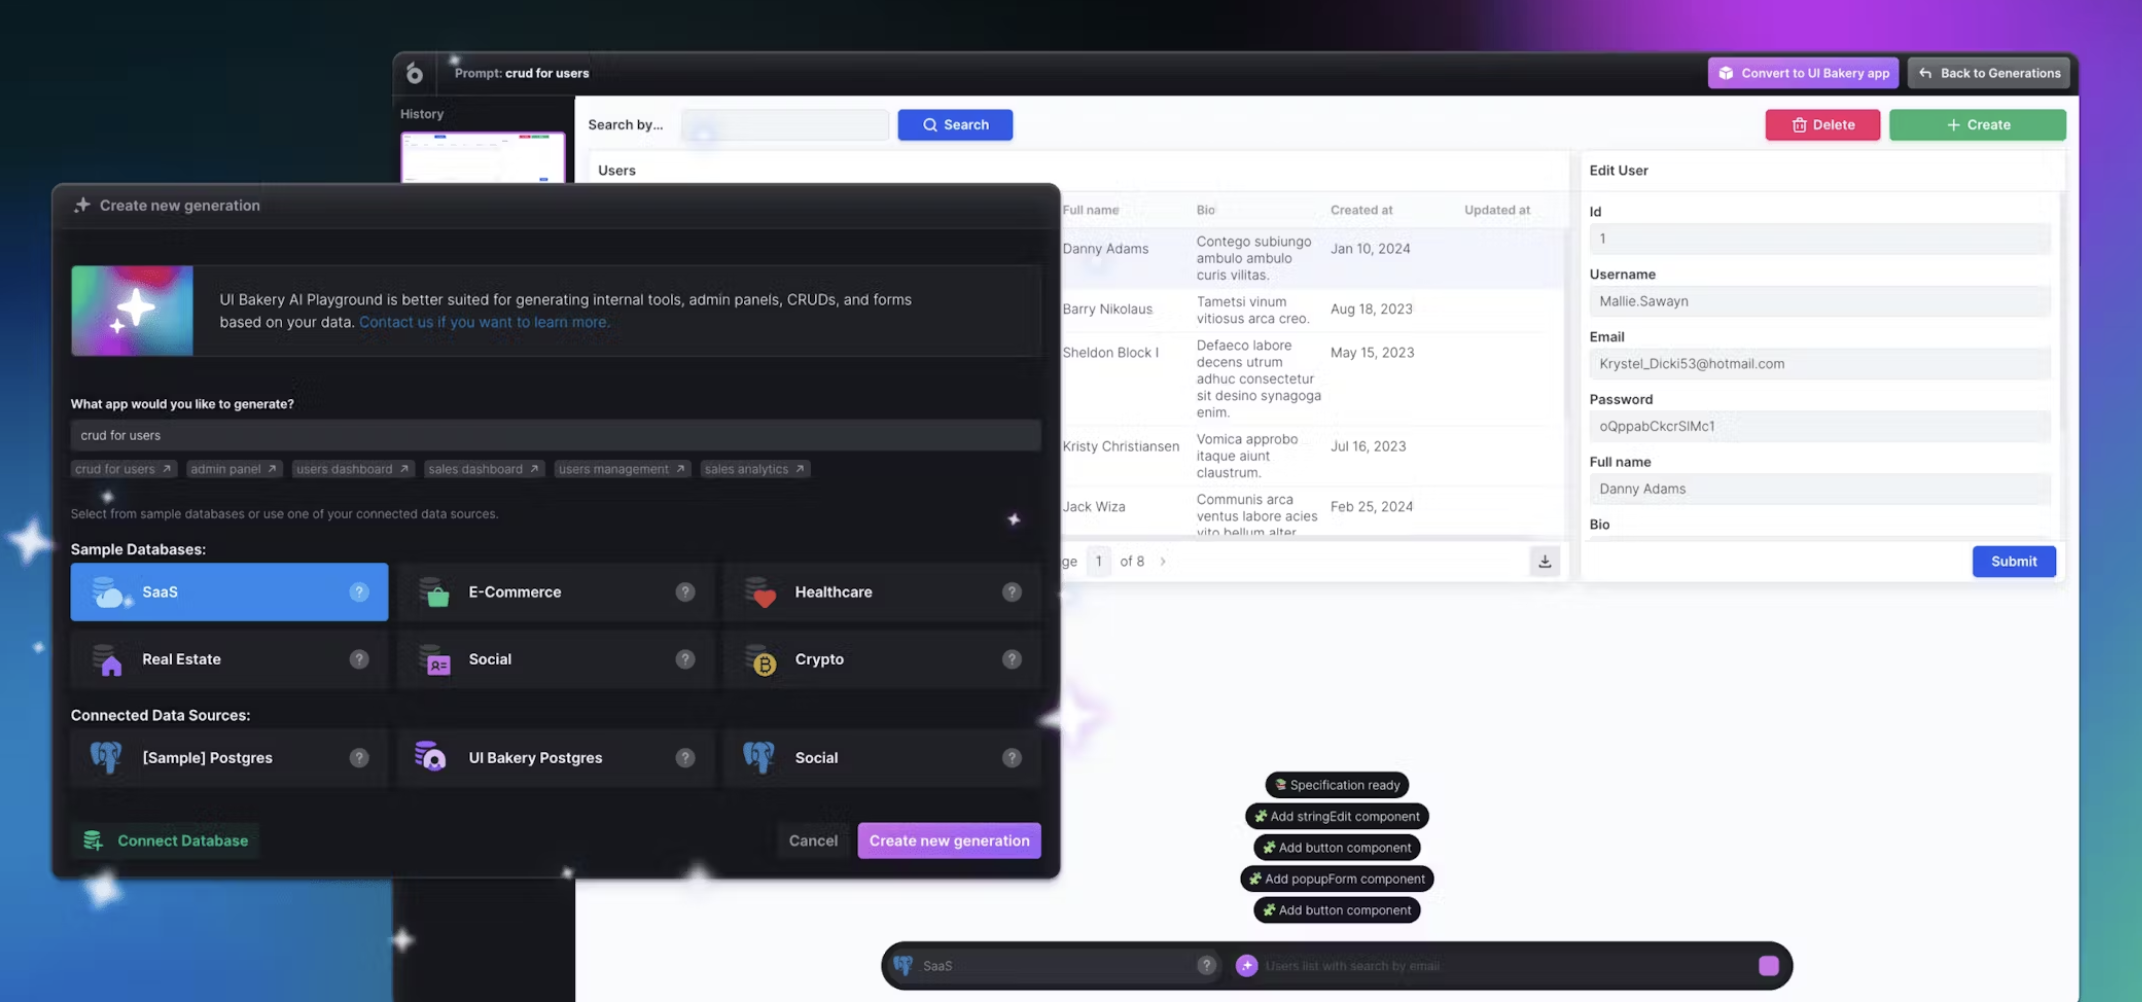This screenshot has width=2142, height=1002.
Task: Select E-Commerce sample database
Action: tap(556, 592)
